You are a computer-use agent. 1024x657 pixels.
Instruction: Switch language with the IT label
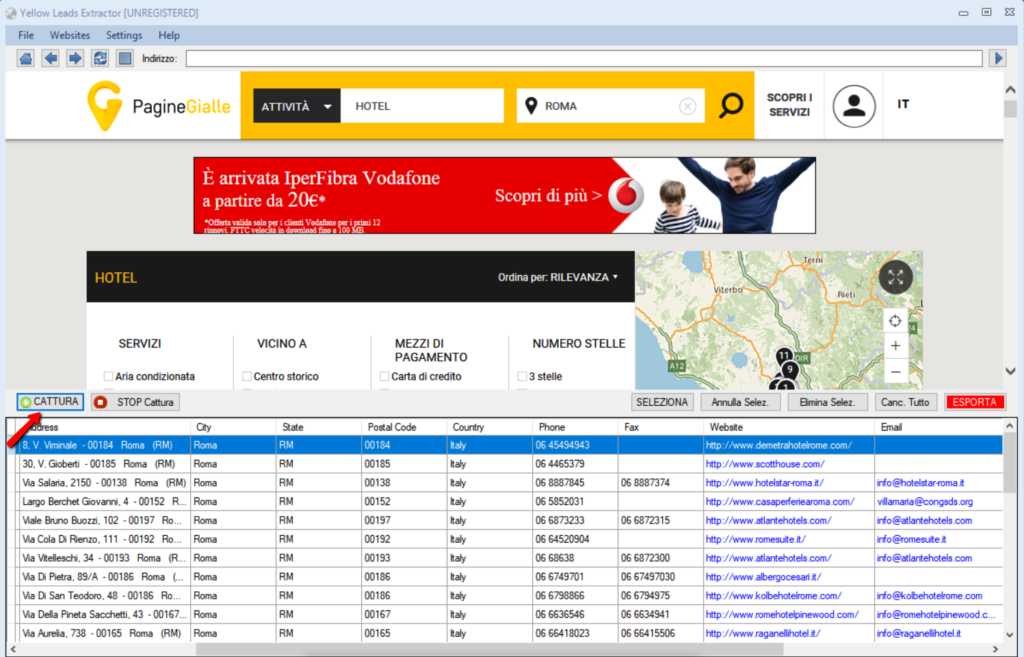903,104
